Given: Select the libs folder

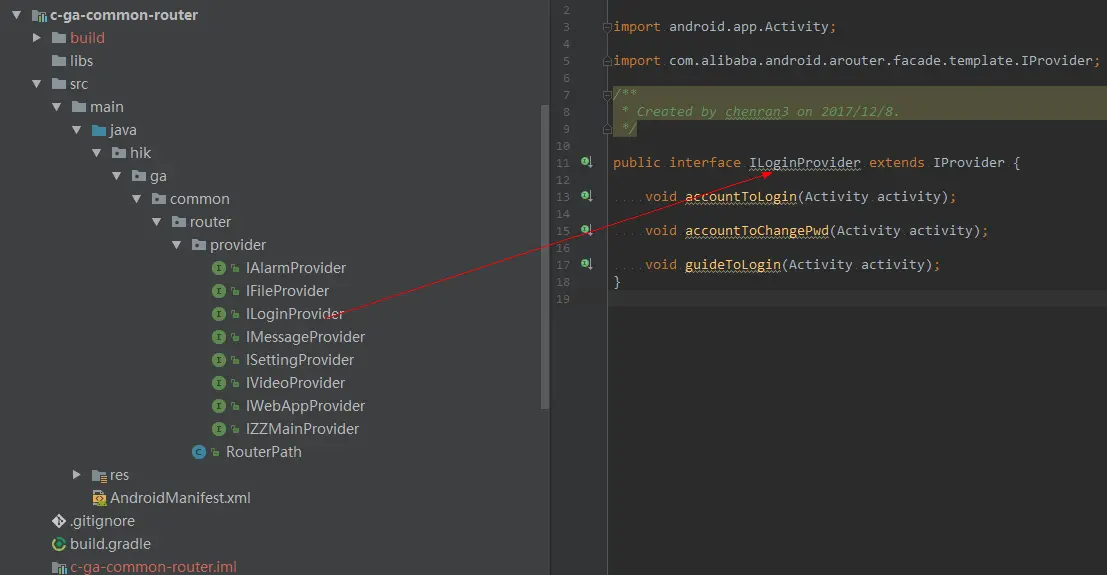Looking at the screenshot, I should click(81, 61).
